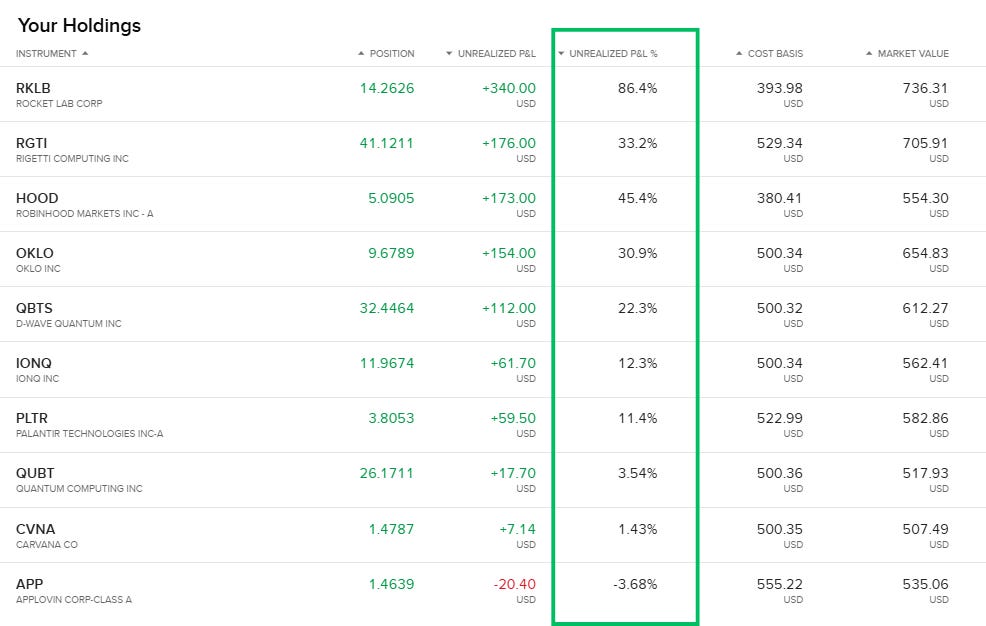The height and width of the screenshot is (626, 986).
Task: Sort by the POSITION column header
Action: [392, 53]
